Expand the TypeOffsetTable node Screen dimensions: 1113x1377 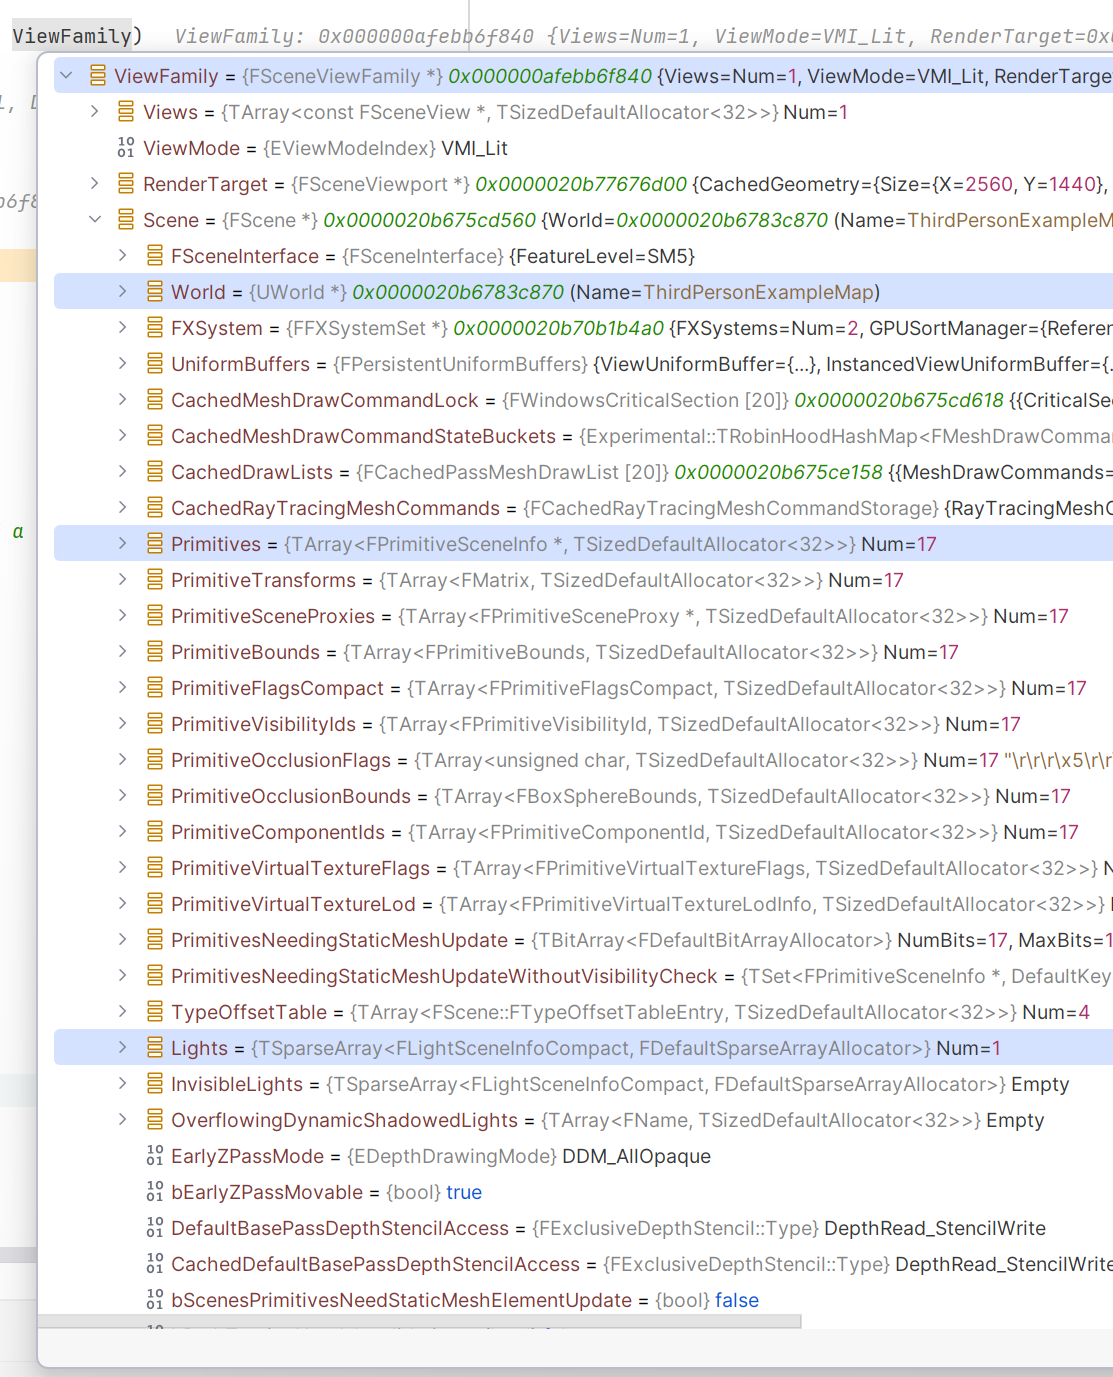[x=123, y=1012]
